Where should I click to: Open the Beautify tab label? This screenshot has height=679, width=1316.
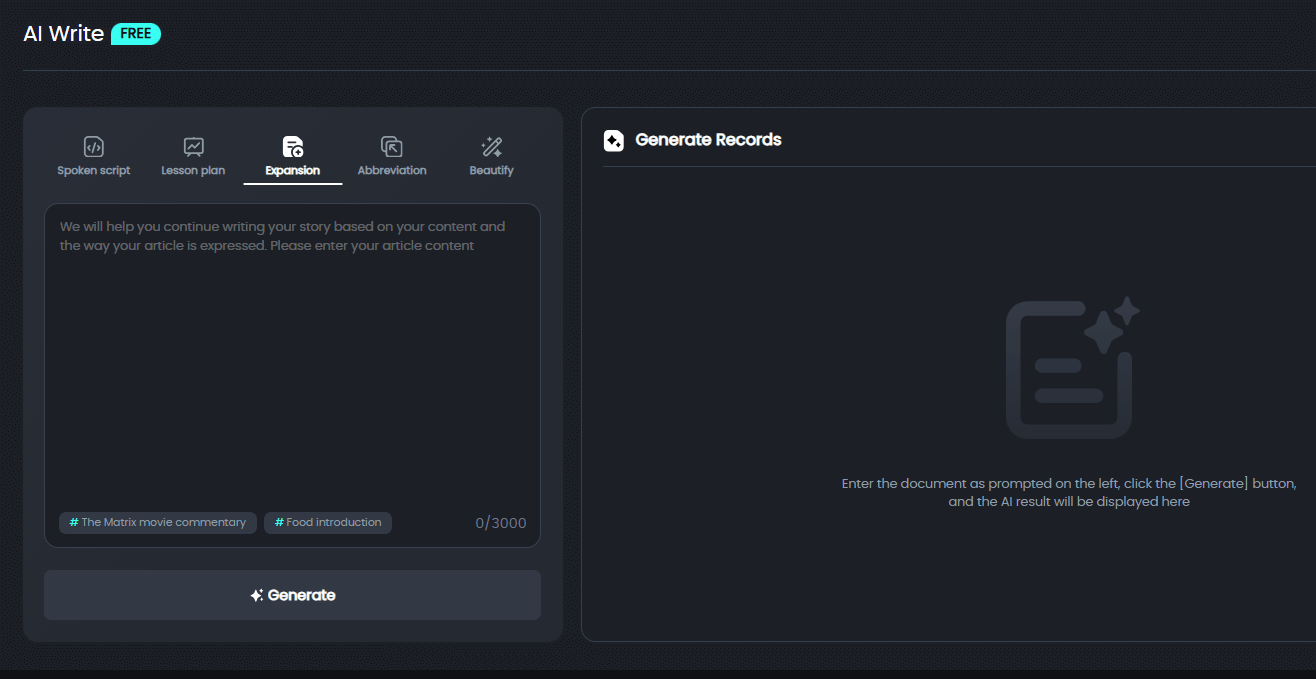pos(491,171)
